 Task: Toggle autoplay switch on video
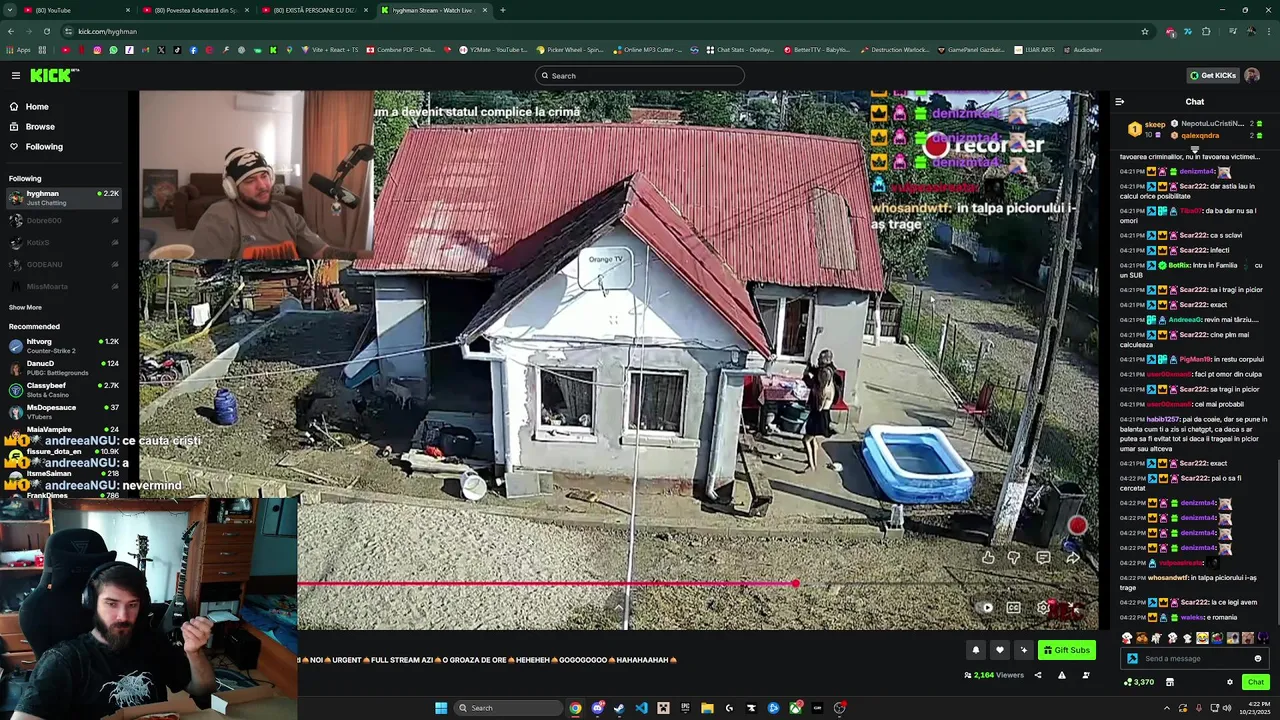click(x=986, y=607)
